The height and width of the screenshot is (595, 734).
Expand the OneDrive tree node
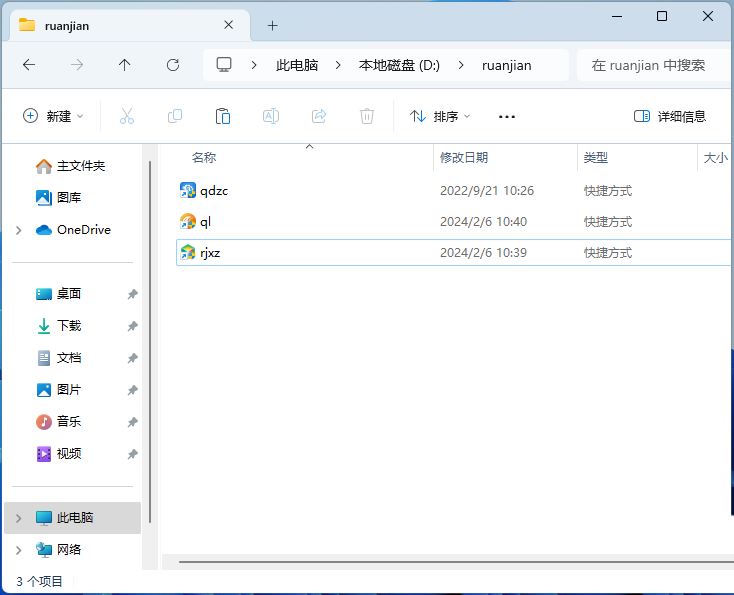(x=18, y=230)
